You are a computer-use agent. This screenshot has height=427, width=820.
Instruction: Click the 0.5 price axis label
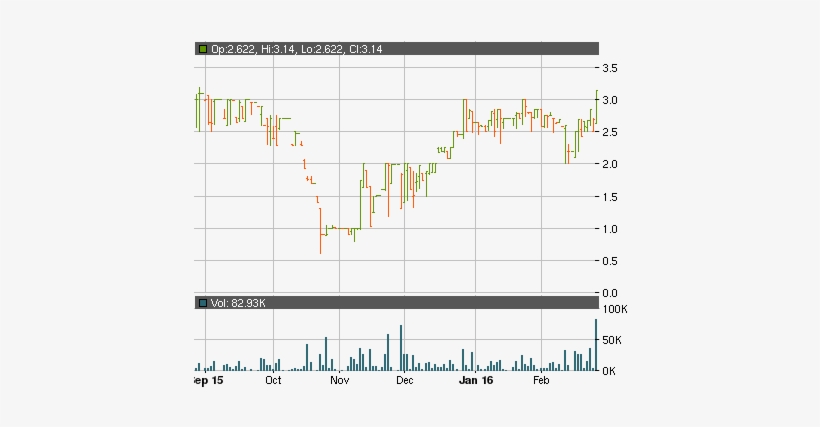pyautogui.click(x=610, y=261)
